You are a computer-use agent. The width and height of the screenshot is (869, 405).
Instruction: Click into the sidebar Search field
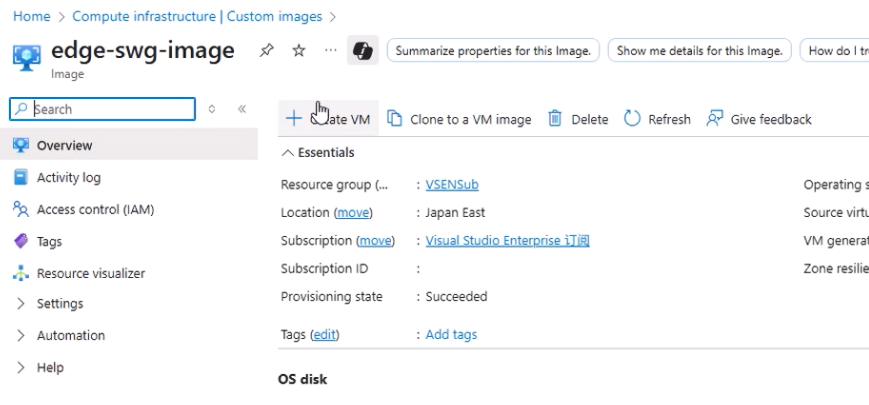103,109
